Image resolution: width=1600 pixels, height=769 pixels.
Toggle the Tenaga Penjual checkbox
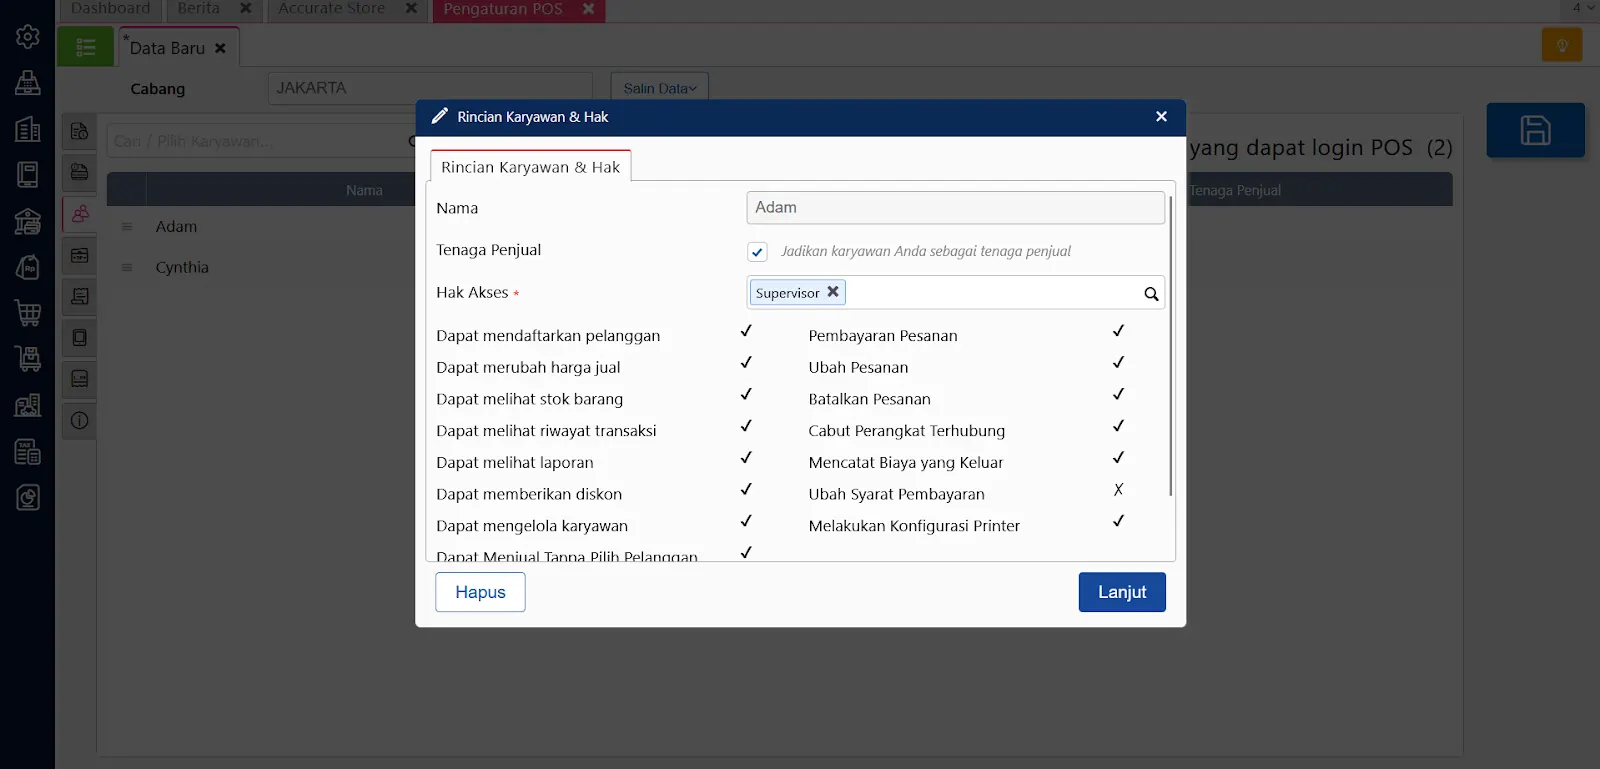[757, 252]
